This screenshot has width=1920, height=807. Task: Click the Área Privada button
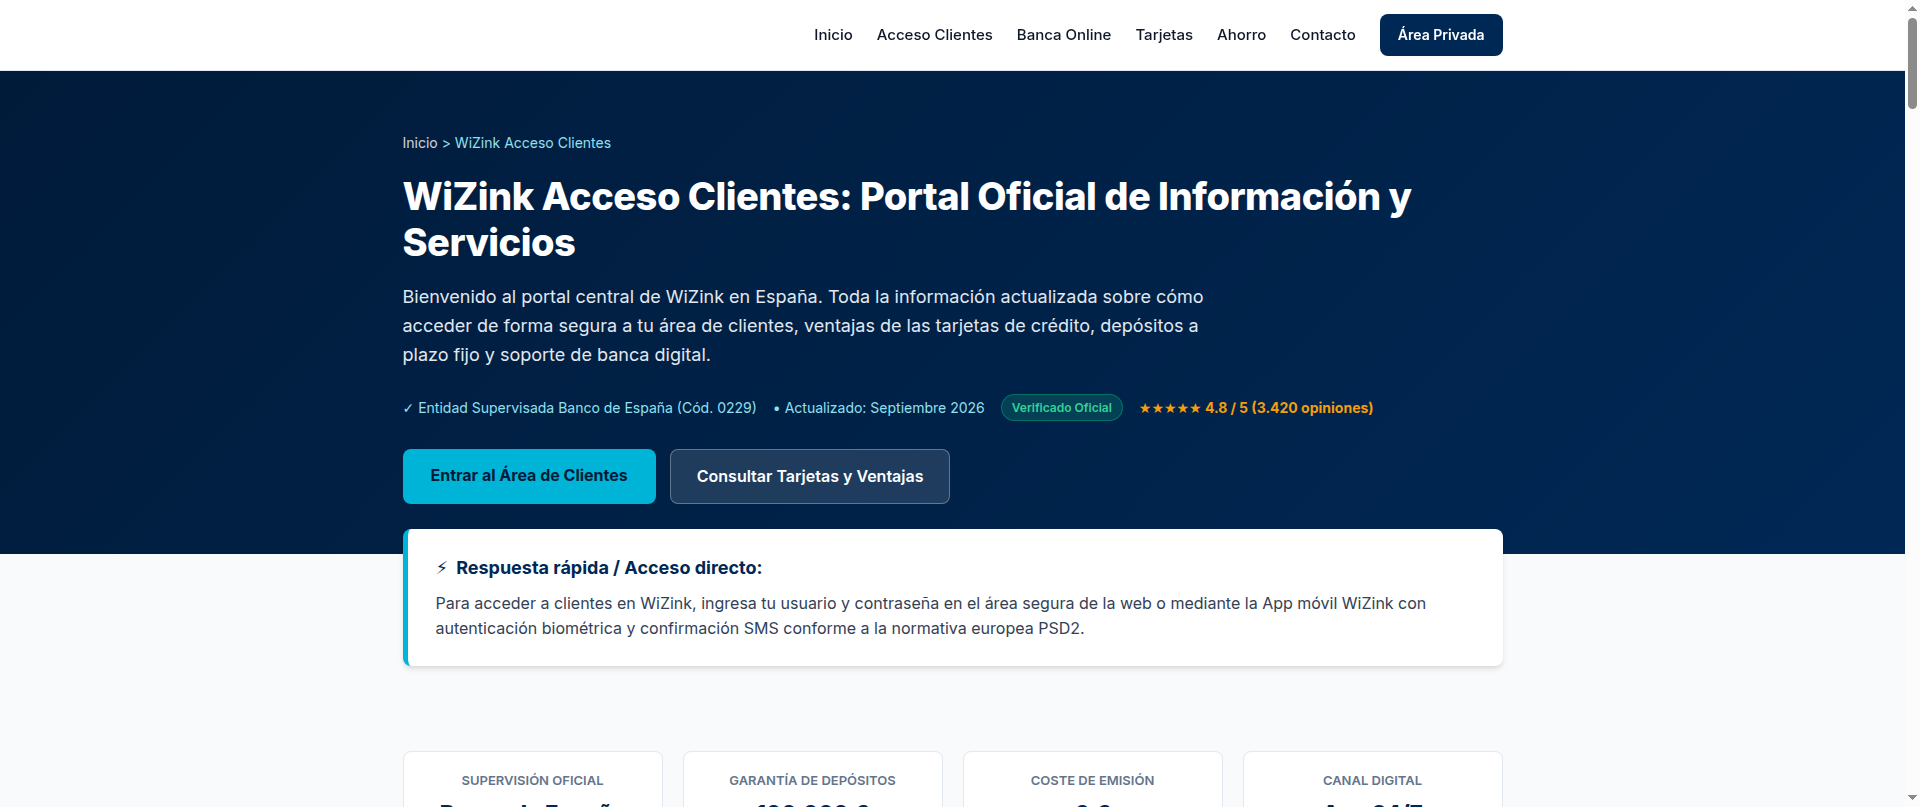coord(1441,35)
